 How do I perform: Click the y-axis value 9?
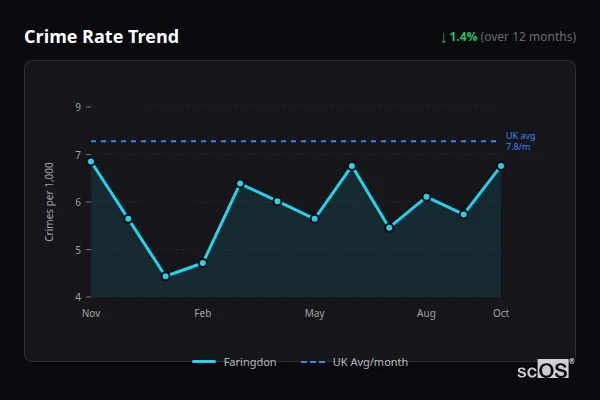pyautogui.click(x=78, y=107)
